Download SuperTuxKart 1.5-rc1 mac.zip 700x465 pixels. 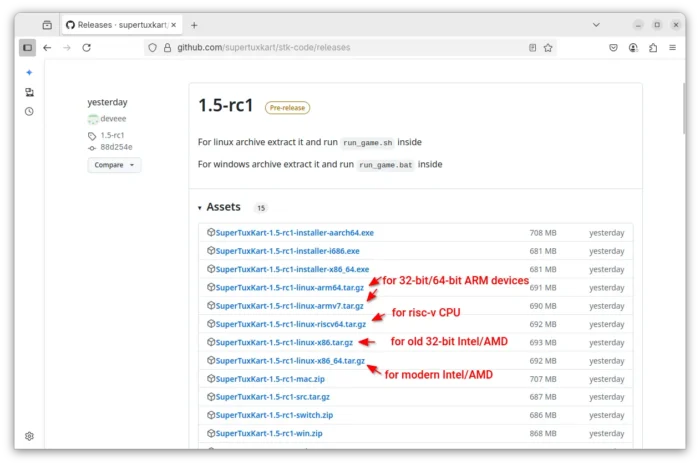click(270, 379)
